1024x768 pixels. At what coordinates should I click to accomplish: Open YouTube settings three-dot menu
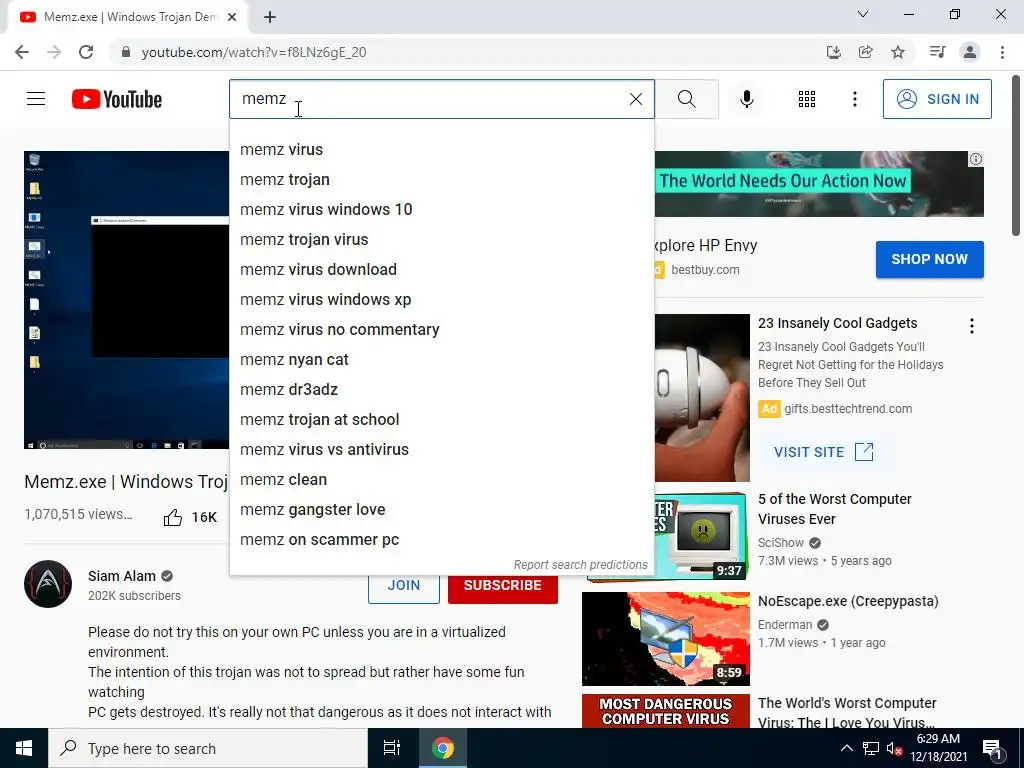pyautogui.click(x=854, y=99)
